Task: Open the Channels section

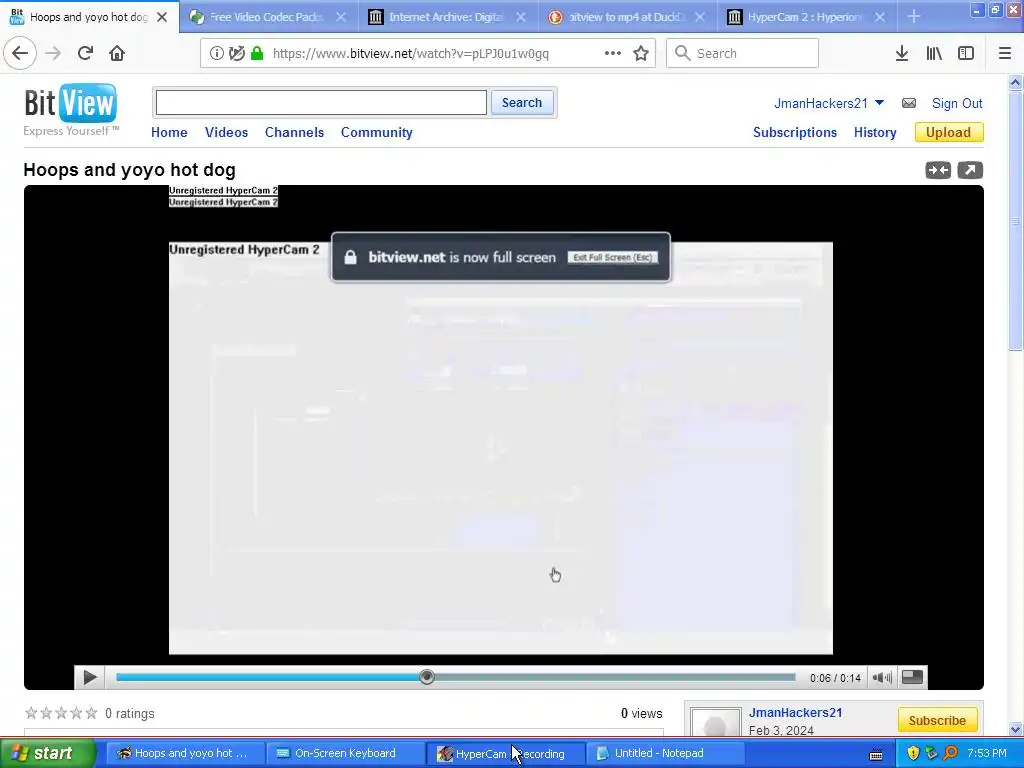Action: point(295,133)
